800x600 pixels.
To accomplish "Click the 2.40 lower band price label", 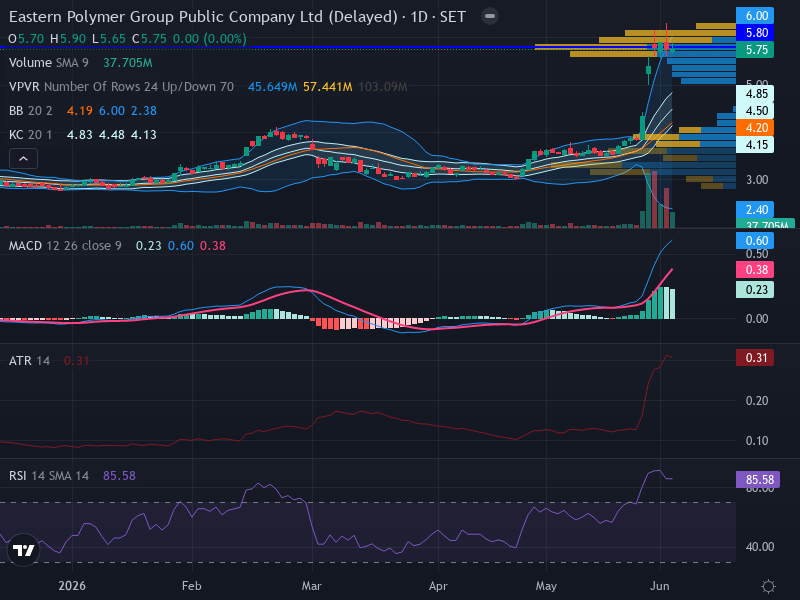I will point(755,210).
